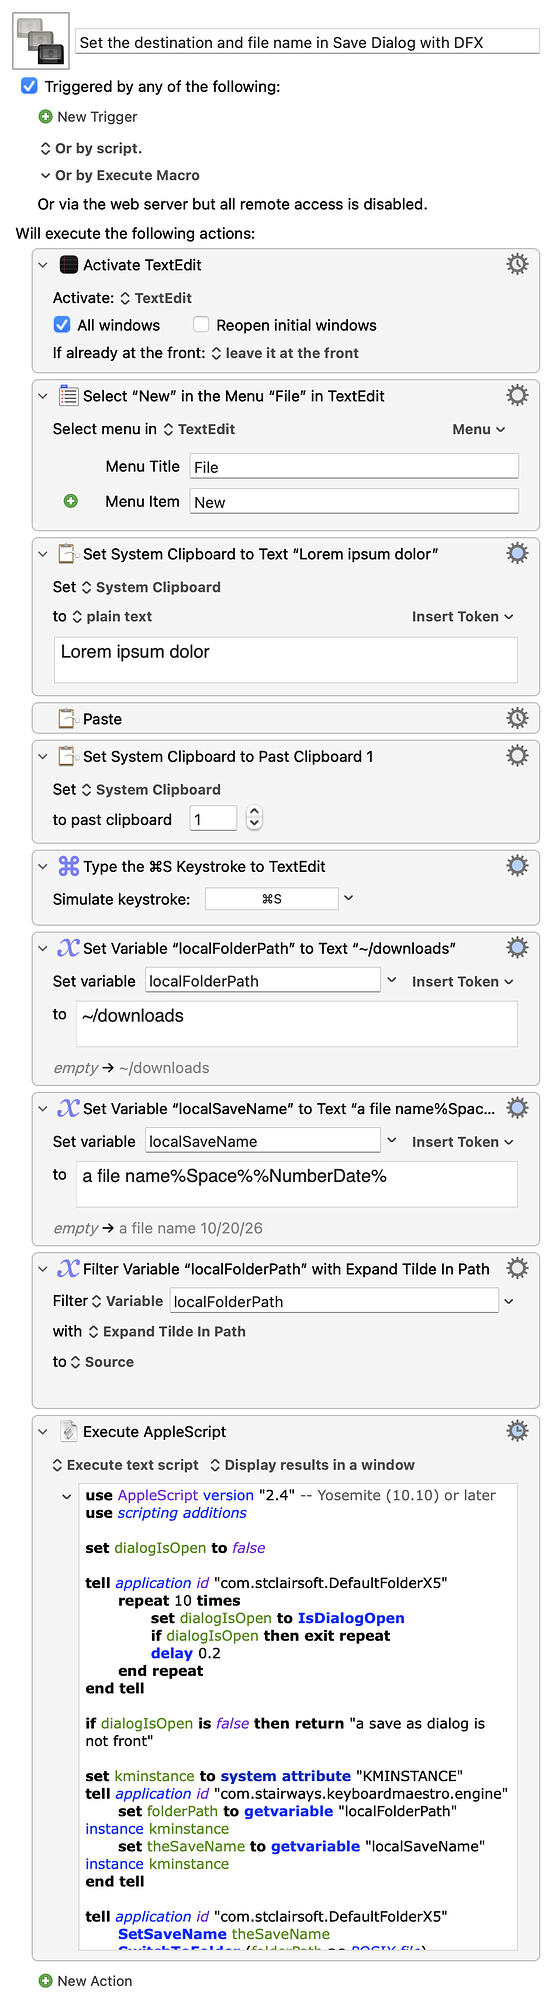Click green plus icon beside Menu Item
This screenshot has width=552, height=2000.
pyautogui.click(x=71, y=501)
